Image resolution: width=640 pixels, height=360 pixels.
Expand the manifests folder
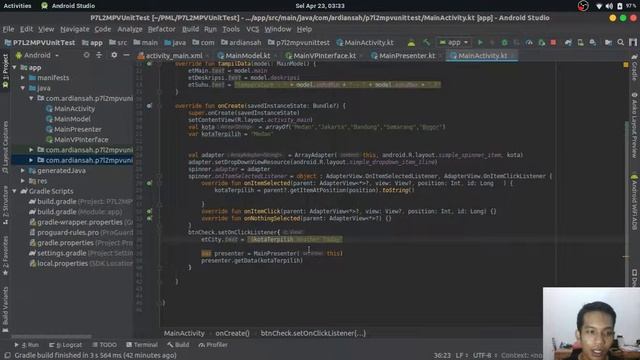click(23, 78)
